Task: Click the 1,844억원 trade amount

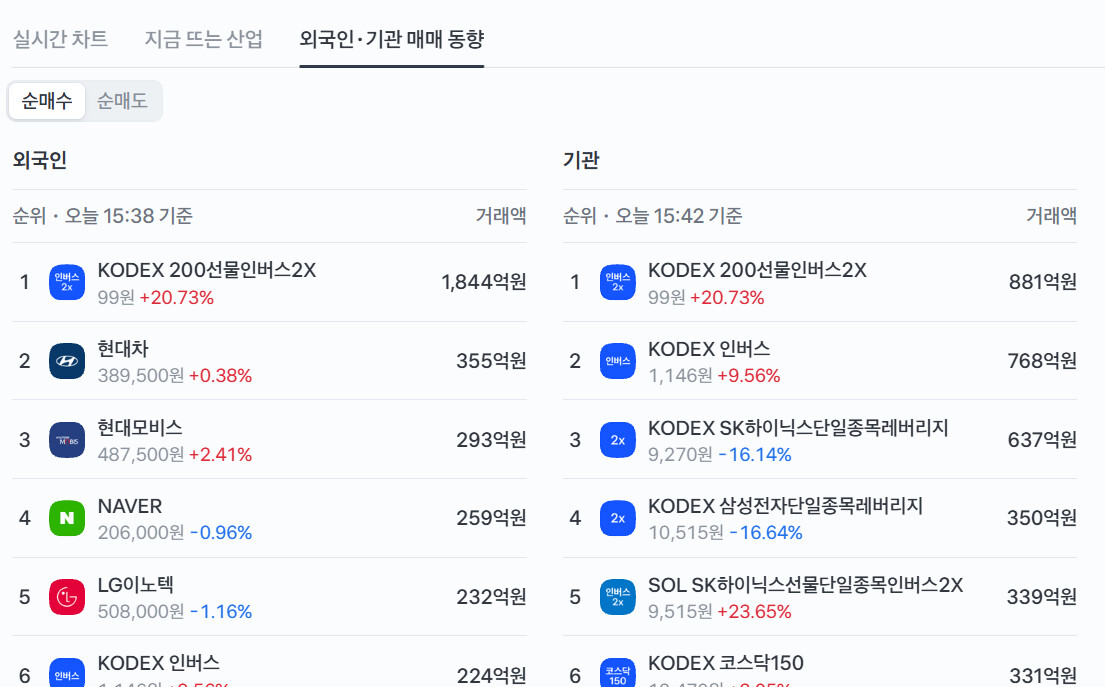Action: click(483, 282)
